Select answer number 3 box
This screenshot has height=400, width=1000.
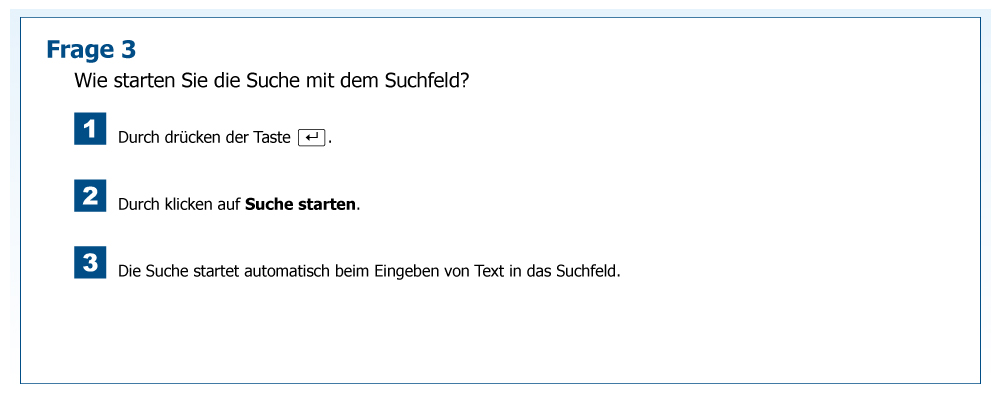click(90, 263)
